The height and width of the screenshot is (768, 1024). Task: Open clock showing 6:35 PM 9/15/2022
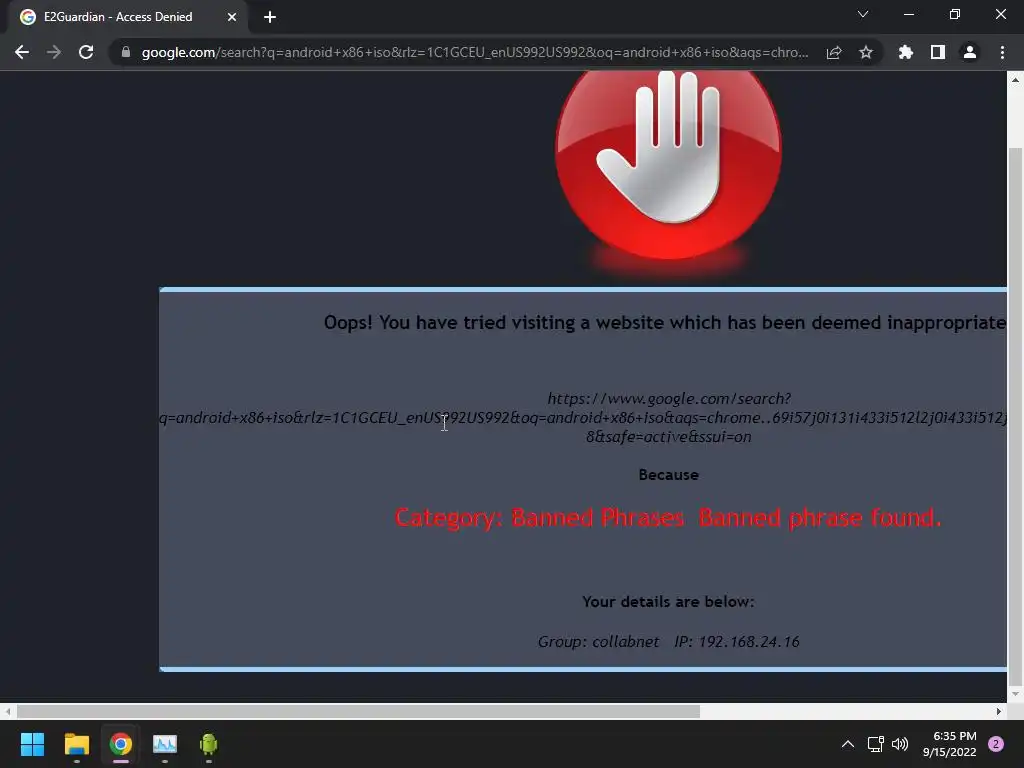pyautogui.click(x=950, y=744)
